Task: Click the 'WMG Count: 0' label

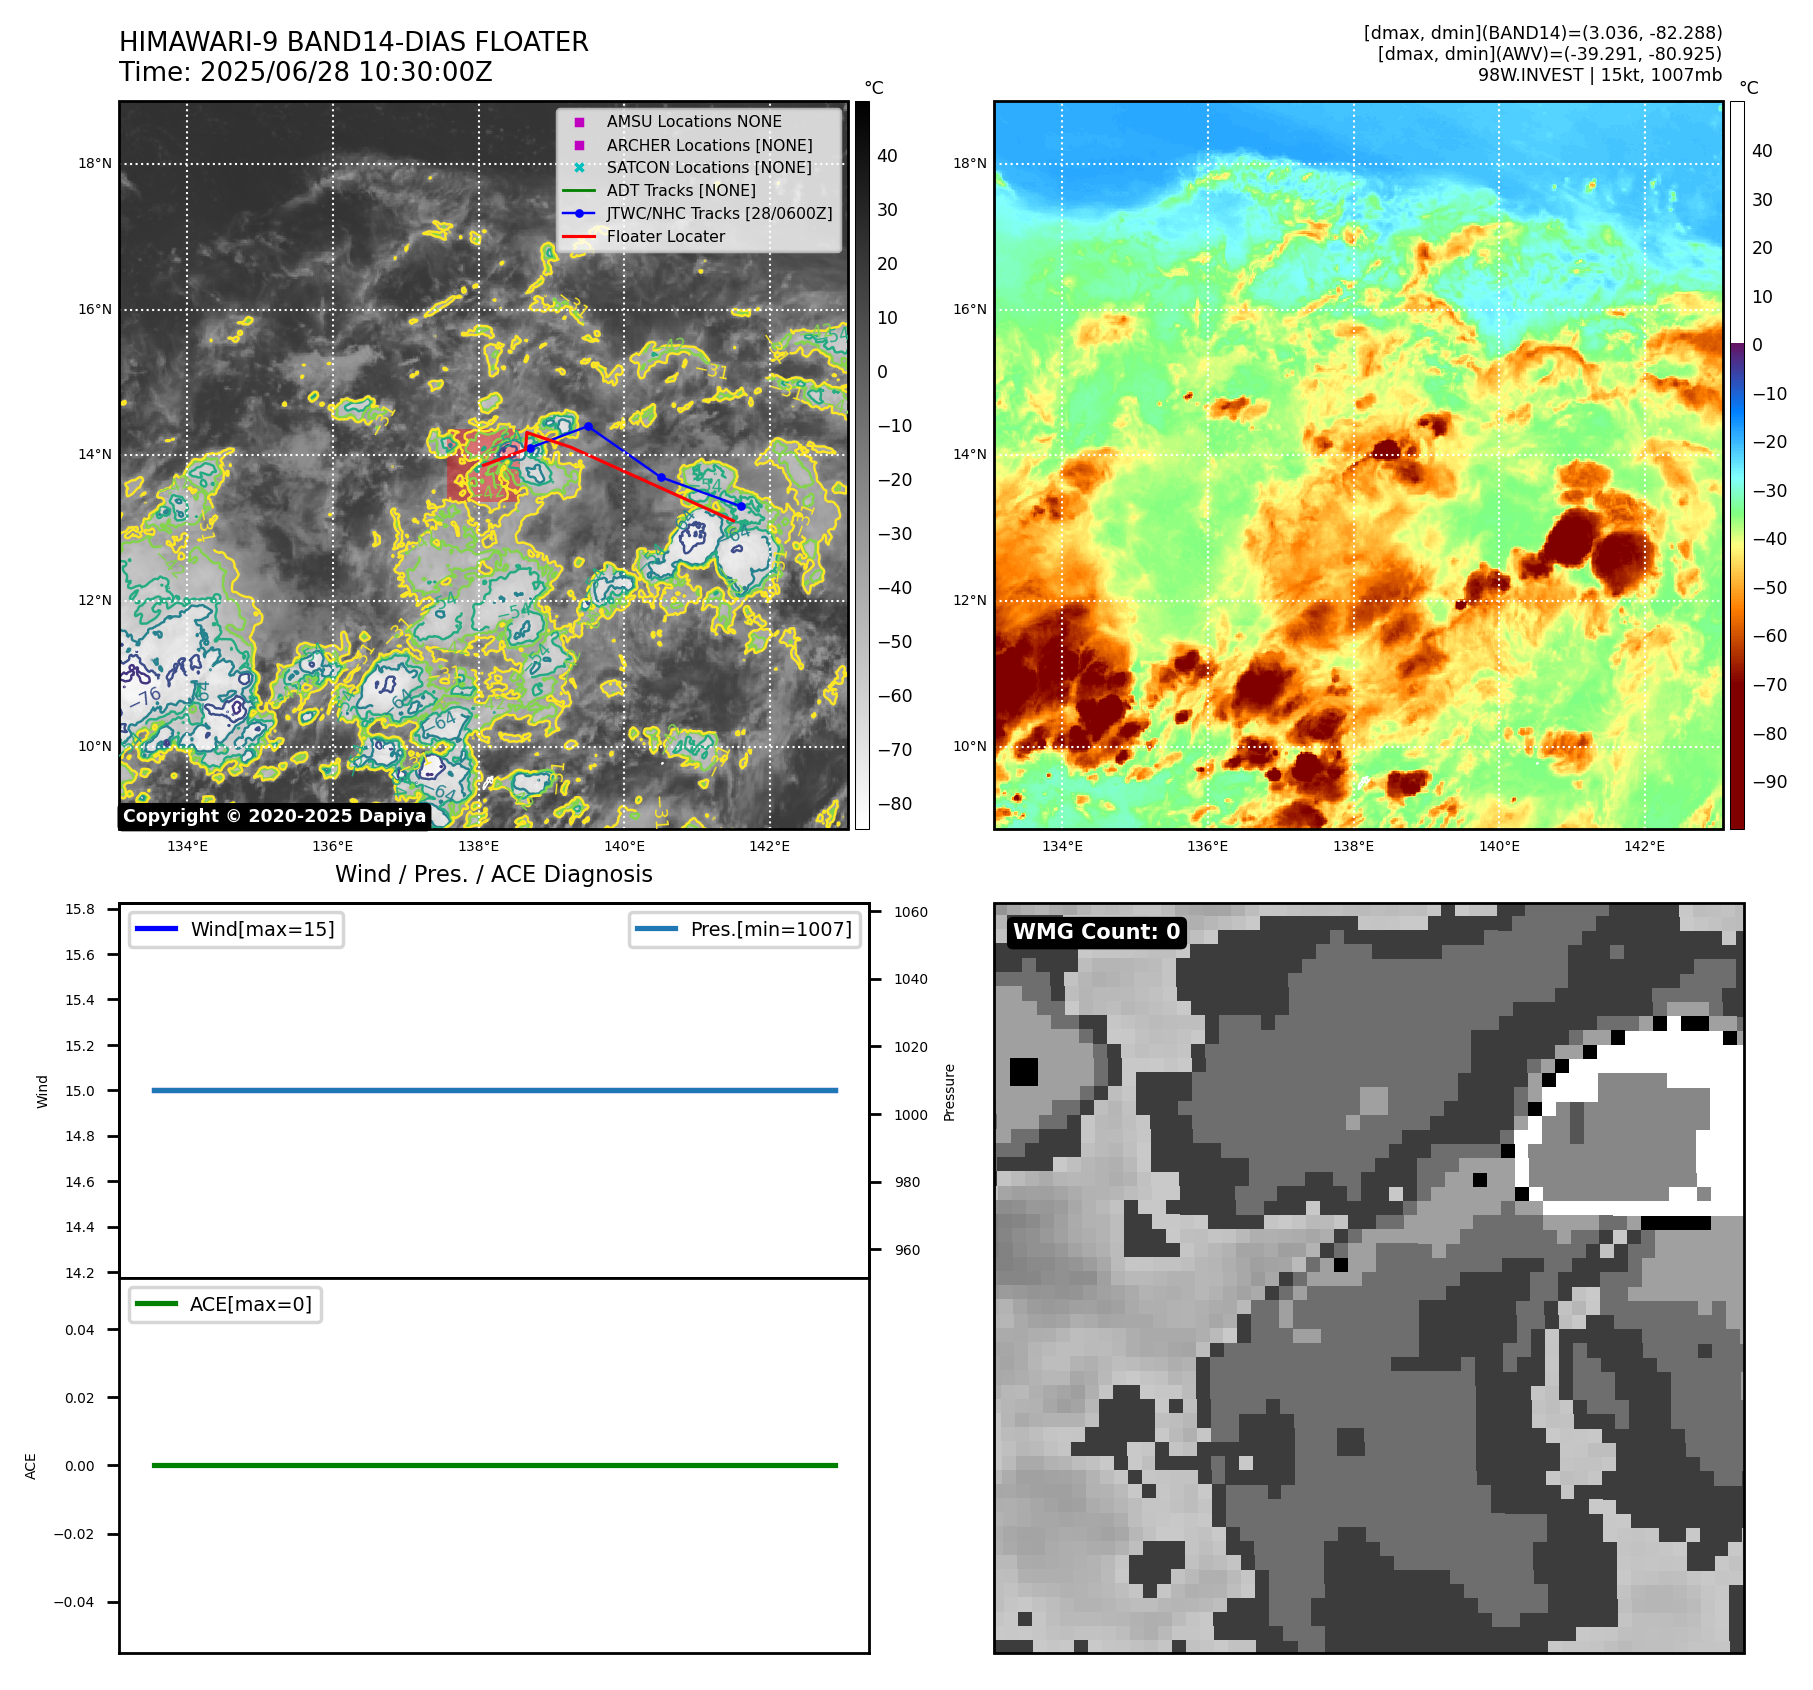Action: (1097, 932)
